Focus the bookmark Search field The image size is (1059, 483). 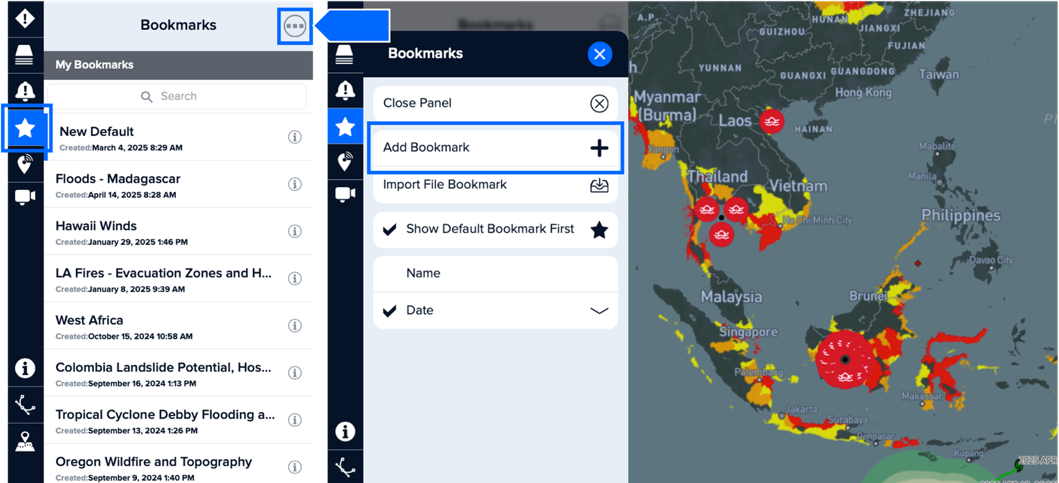[x=177, y=97]
